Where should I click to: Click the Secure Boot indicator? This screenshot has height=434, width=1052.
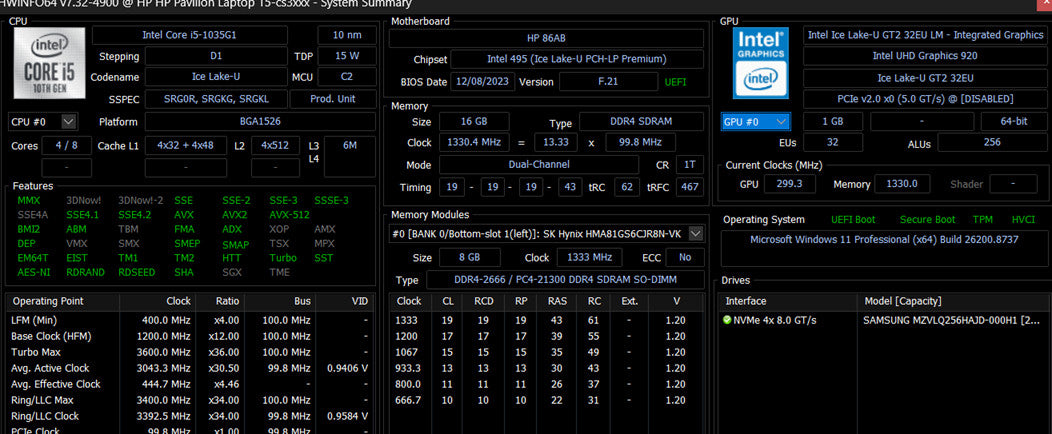tap(927, 220)
